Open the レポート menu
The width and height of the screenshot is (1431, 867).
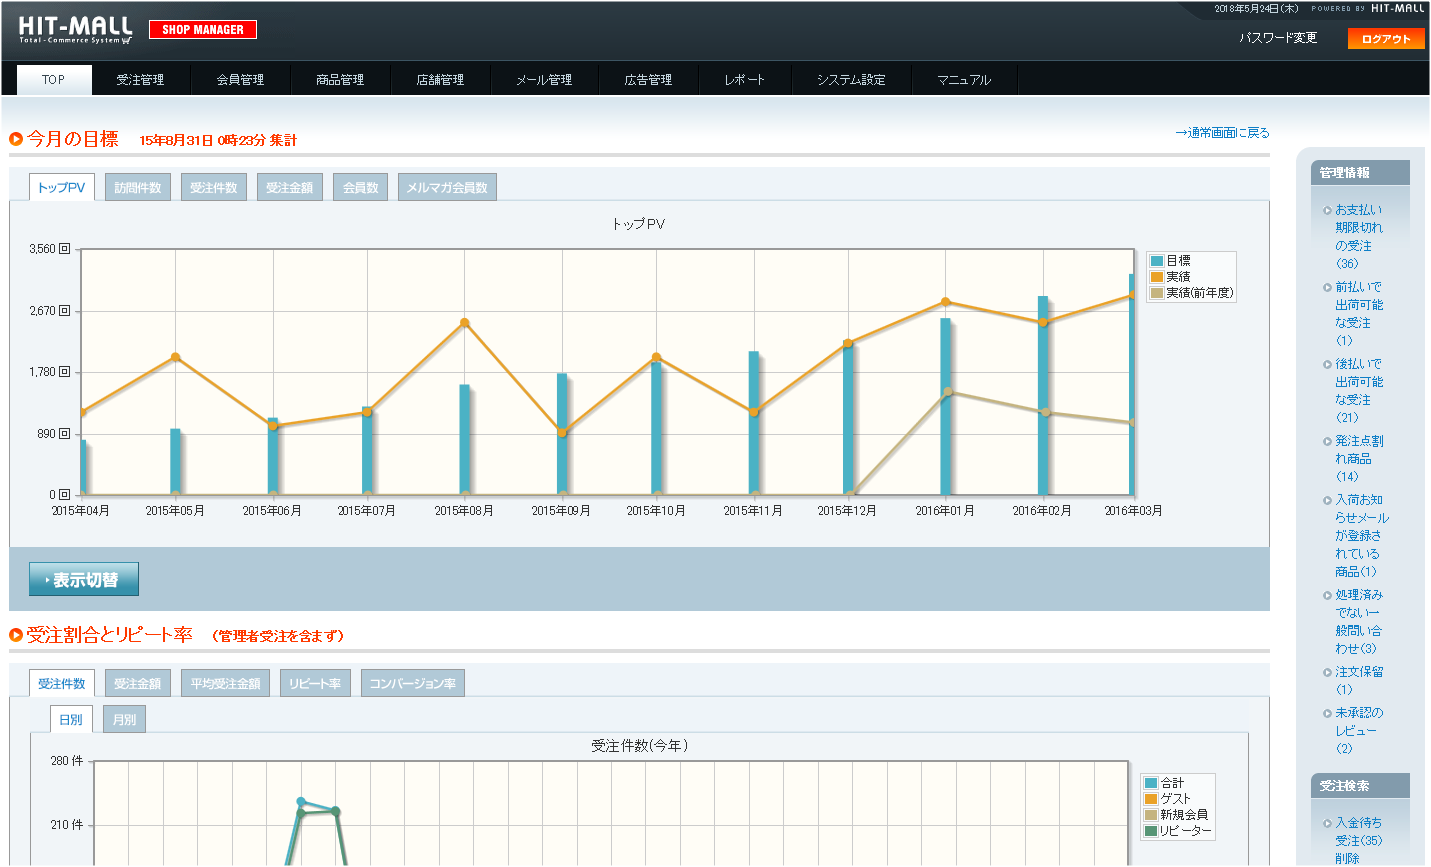[745, 80]
